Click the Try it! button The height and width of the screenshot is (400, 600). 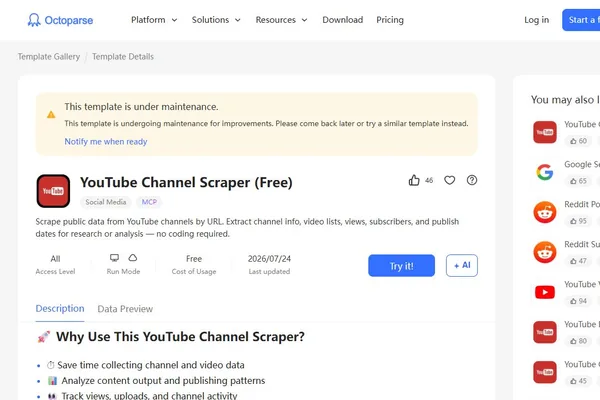[401, 266]
